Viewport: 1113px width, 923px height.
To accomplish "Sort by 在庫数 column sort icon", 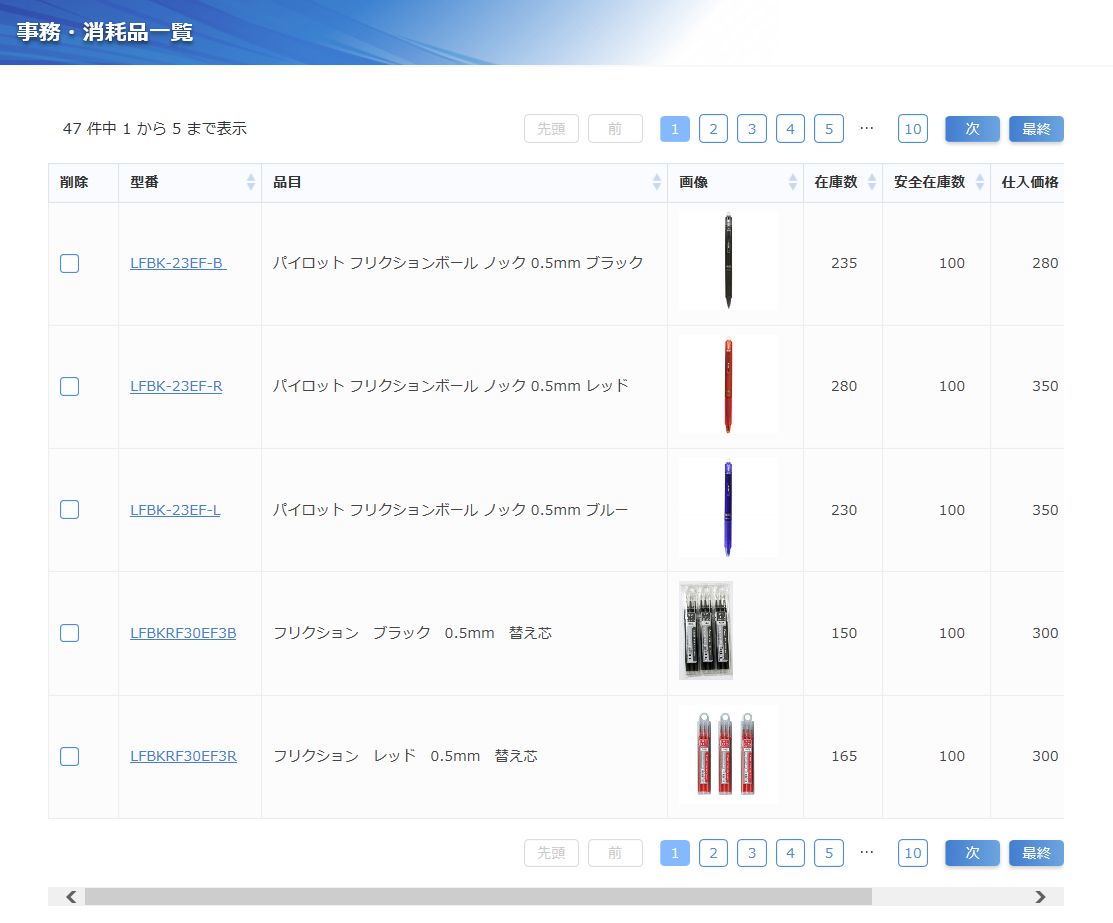I will [871, 182].
